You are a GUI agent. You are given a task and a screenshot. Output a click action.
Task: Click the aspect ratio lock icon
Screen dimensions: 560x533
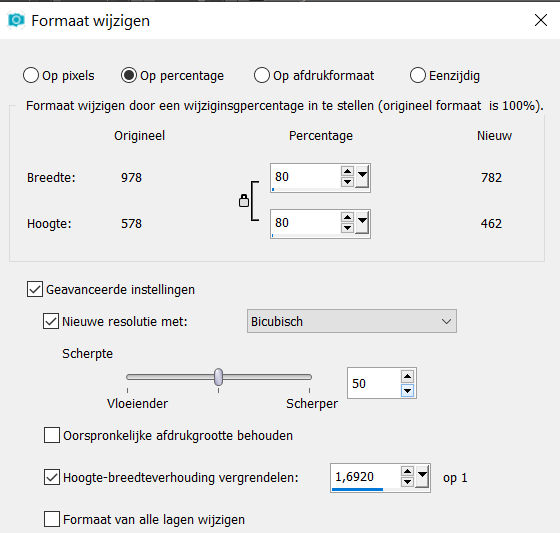click(244, 201)
